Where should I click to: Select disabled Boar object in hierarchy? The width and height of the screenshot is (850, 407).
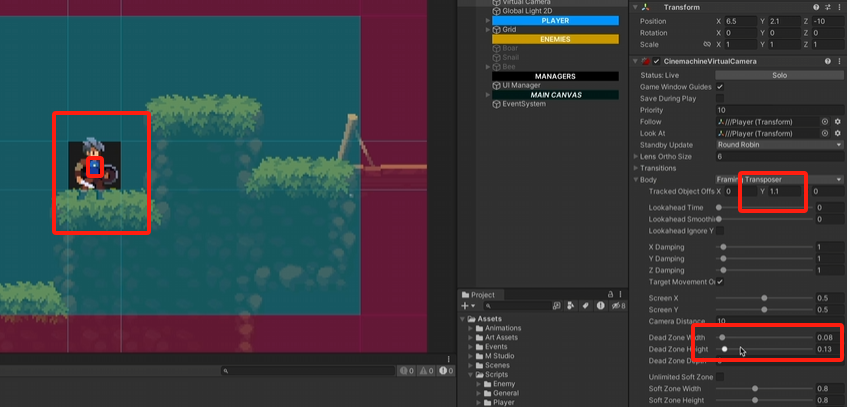505,48
